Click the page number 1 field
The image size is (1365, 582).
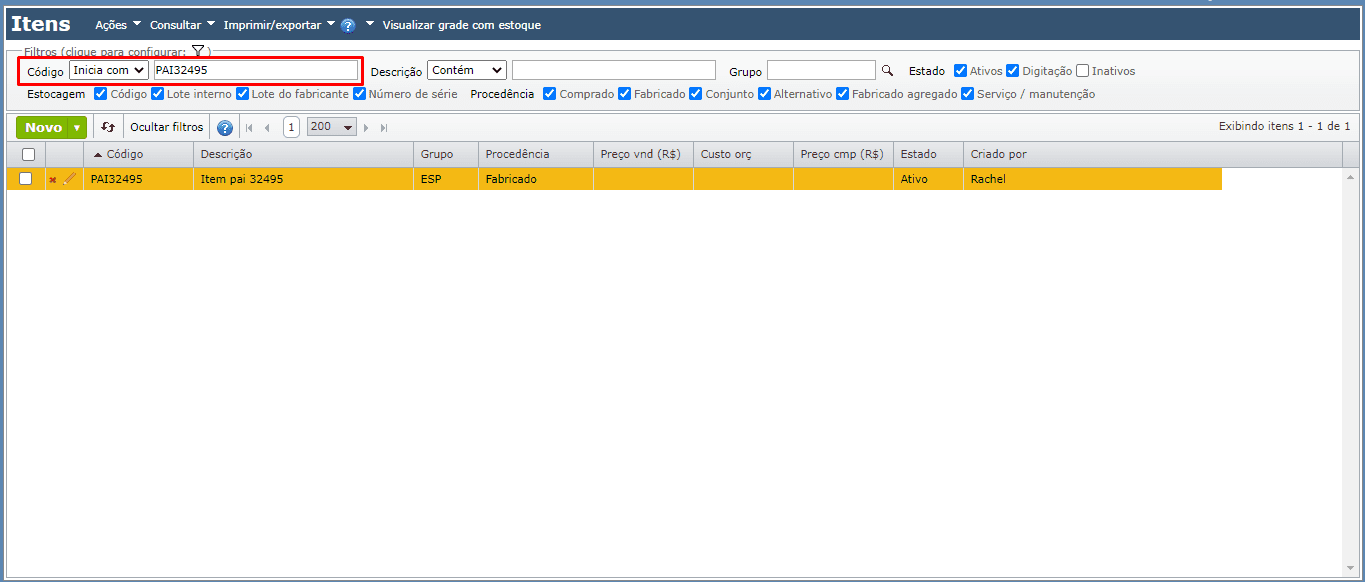click(291, 127)
